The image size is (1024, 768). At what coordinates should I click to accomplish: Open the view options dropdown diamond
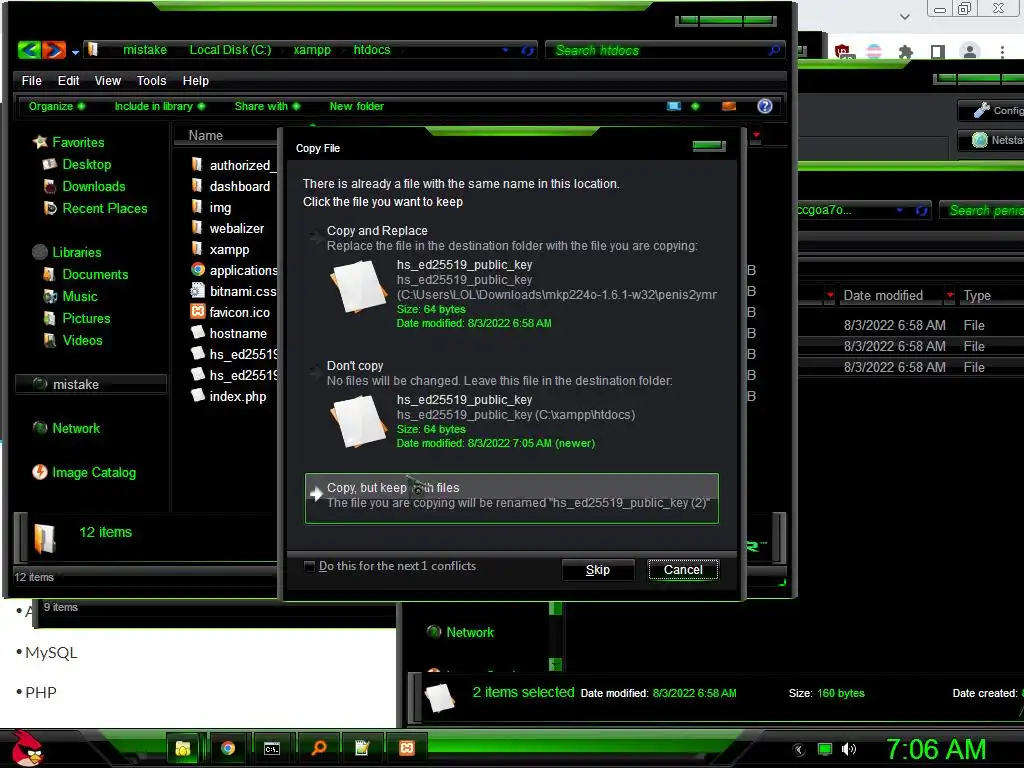click(x=695, y=106)
